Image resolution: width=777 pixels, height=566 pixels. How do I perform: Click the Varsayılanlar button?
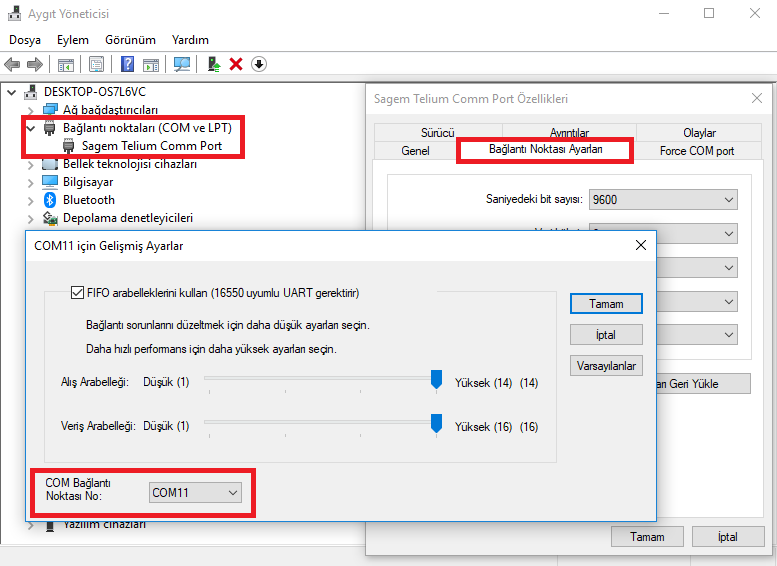pyautogui.click(x=605, y=366)
